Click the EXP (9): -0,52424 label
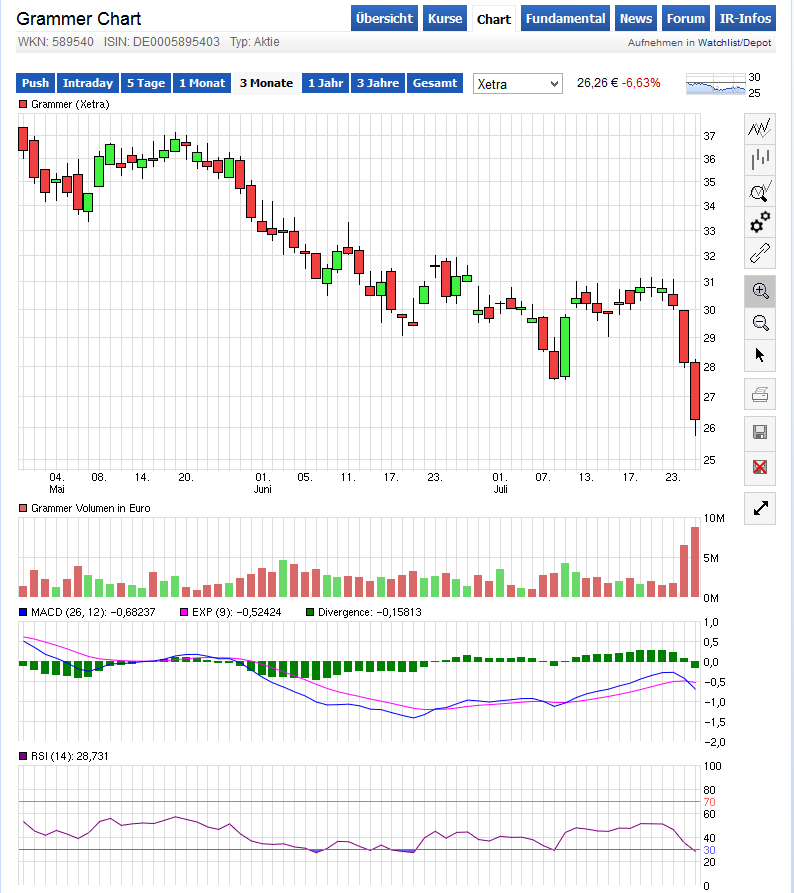 coord(236,612)
